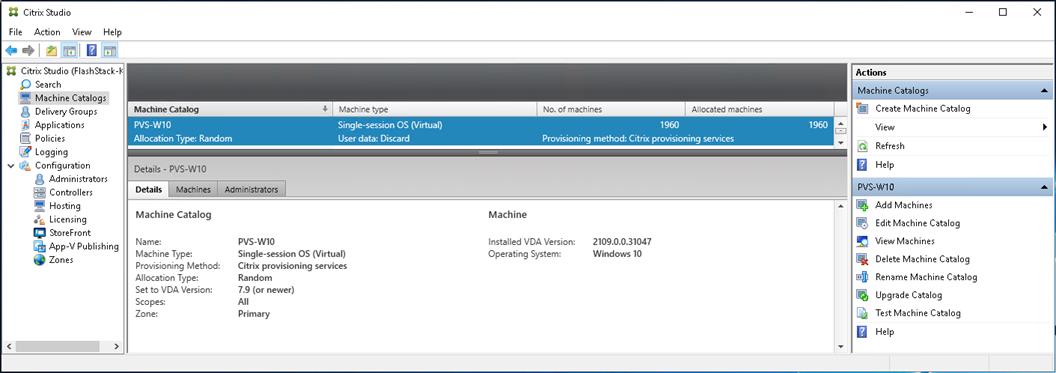Click the Forward arrow toolbar icon
This screenshot has height=373, width=1056.
[28, 50]
